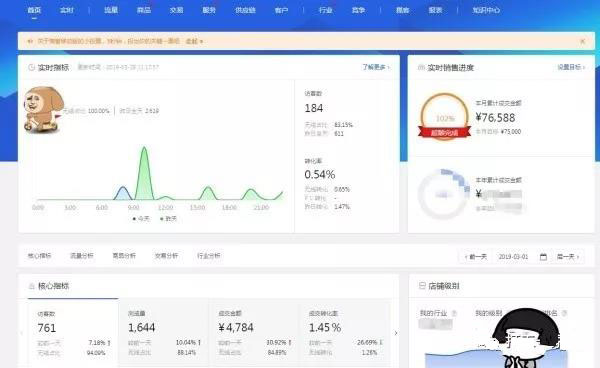Select the 客户 navigation tab
The height and width of the screenshot is (368, 600).
point(281,10)
